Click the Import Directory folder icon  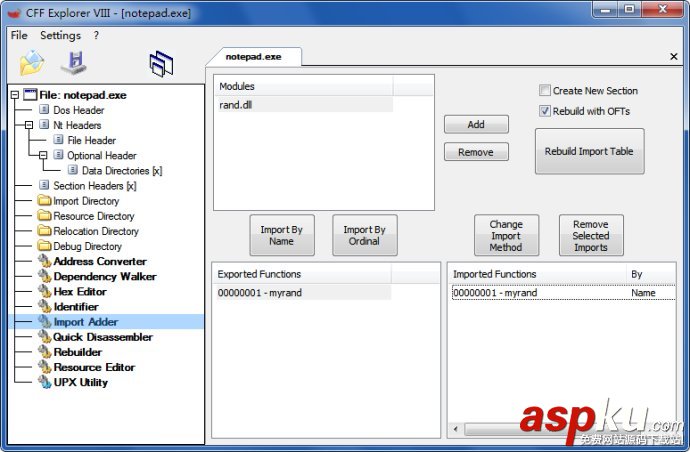(44, 201)
